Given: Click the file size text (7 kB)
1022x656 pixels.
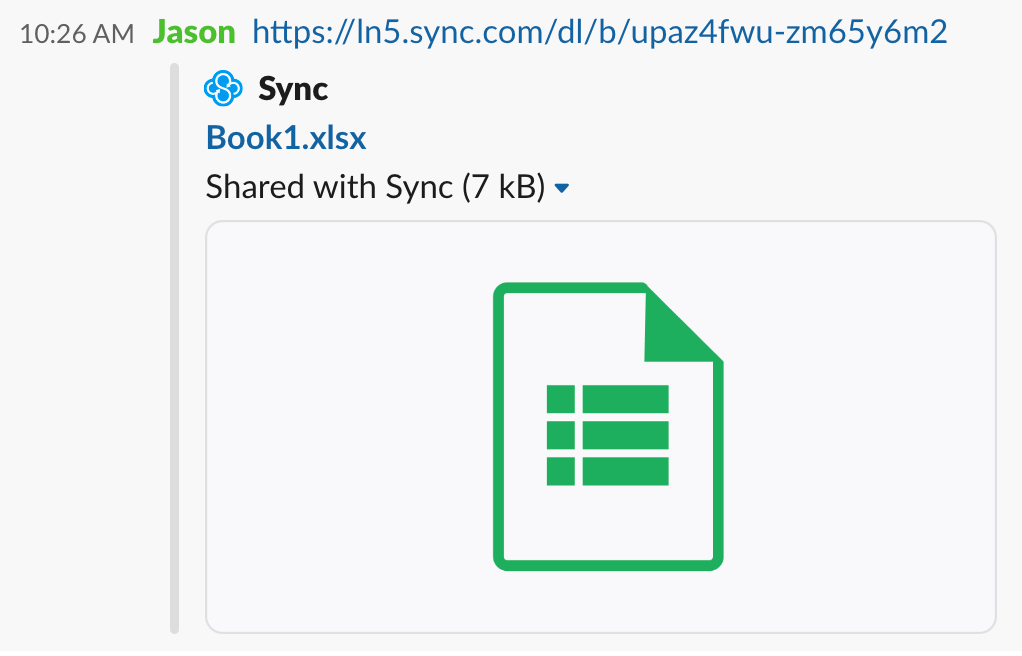Looking at the screenshot, I should 502,186.
